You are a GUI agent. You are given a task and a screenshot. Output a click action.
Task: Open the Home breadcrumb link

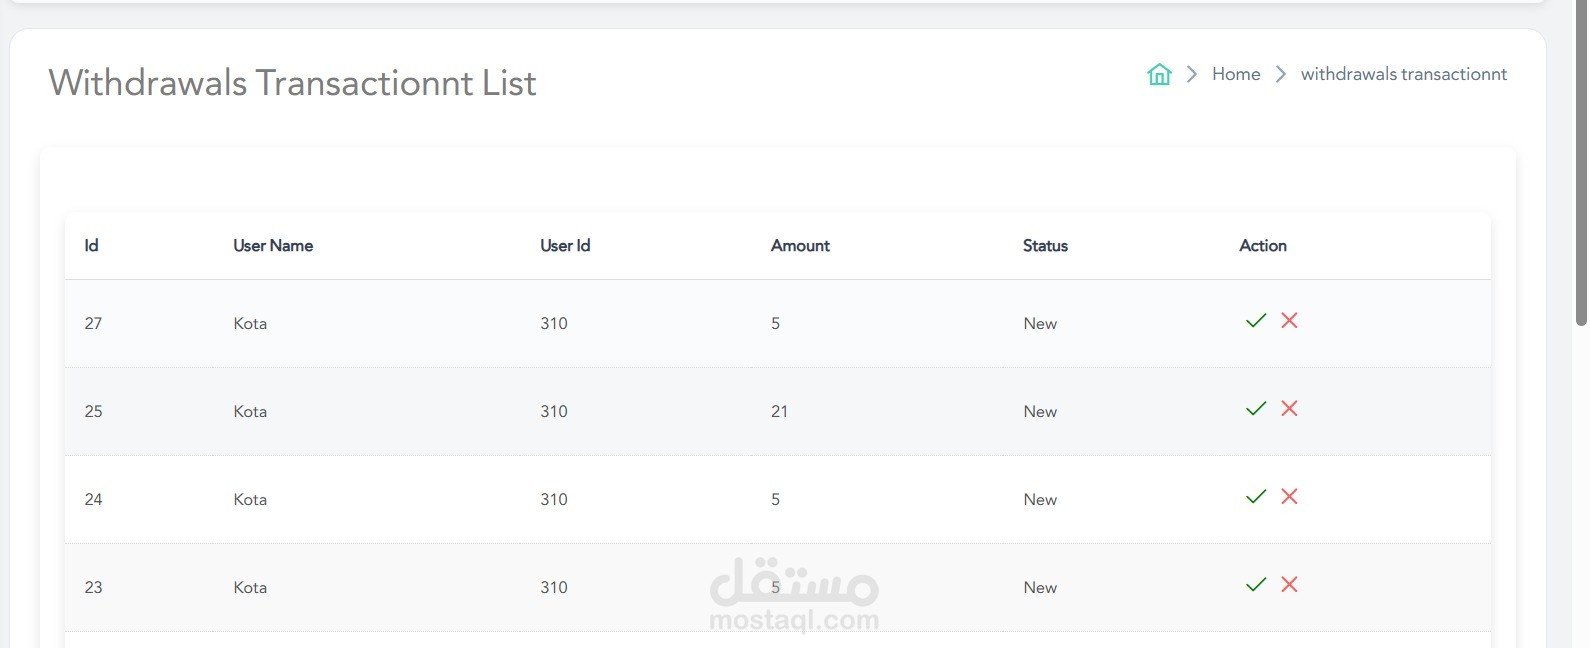1236,74
